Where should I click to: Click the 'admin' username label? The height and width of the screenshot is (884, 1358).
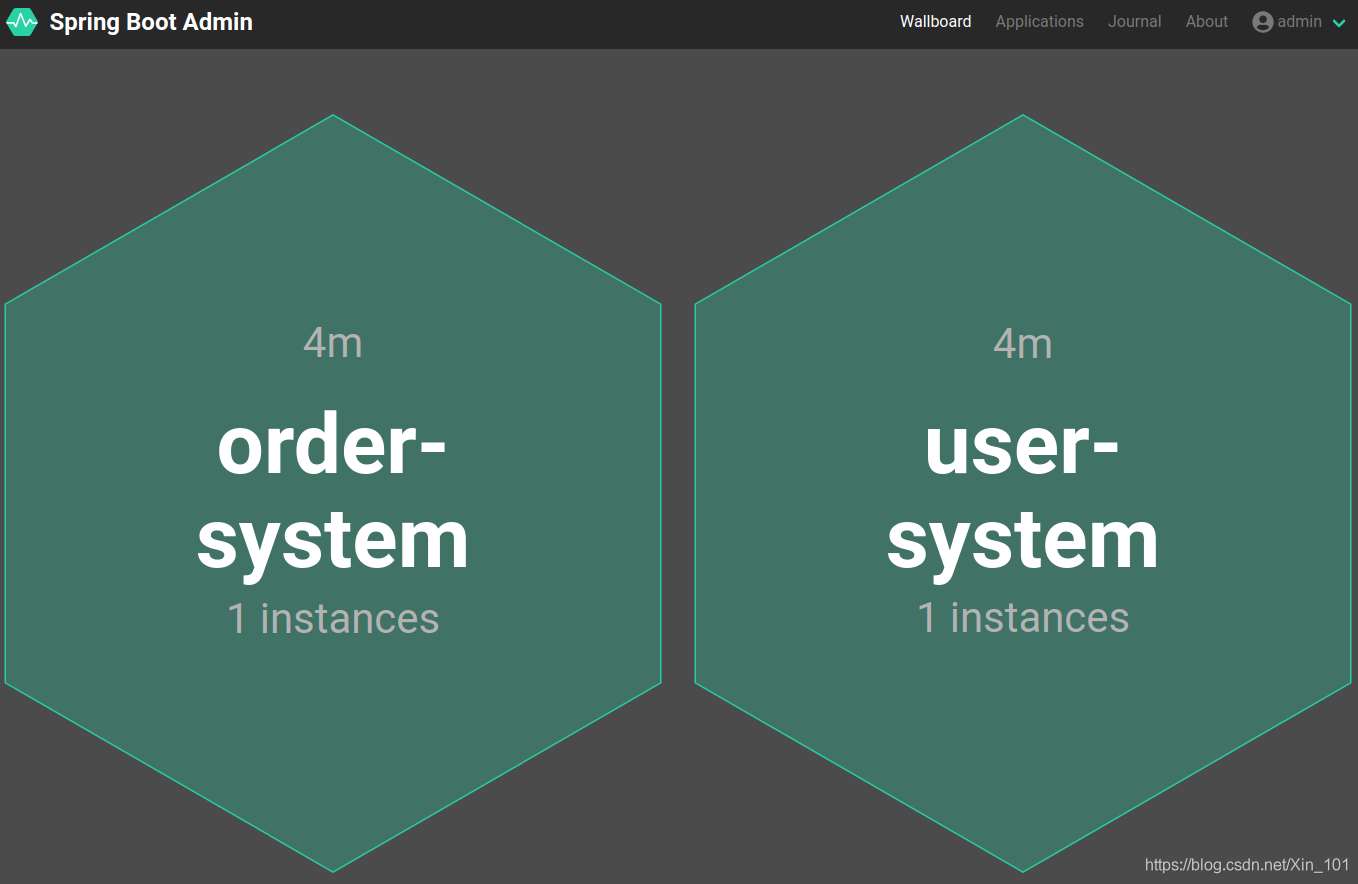click(x=1300, y=22)
